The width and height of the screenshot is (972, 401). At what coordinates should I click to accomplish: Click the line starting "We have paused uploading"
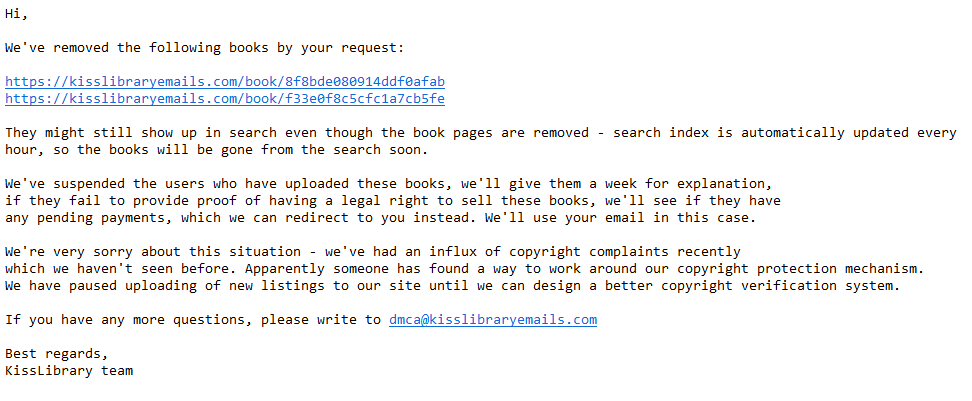pos(452,286)
